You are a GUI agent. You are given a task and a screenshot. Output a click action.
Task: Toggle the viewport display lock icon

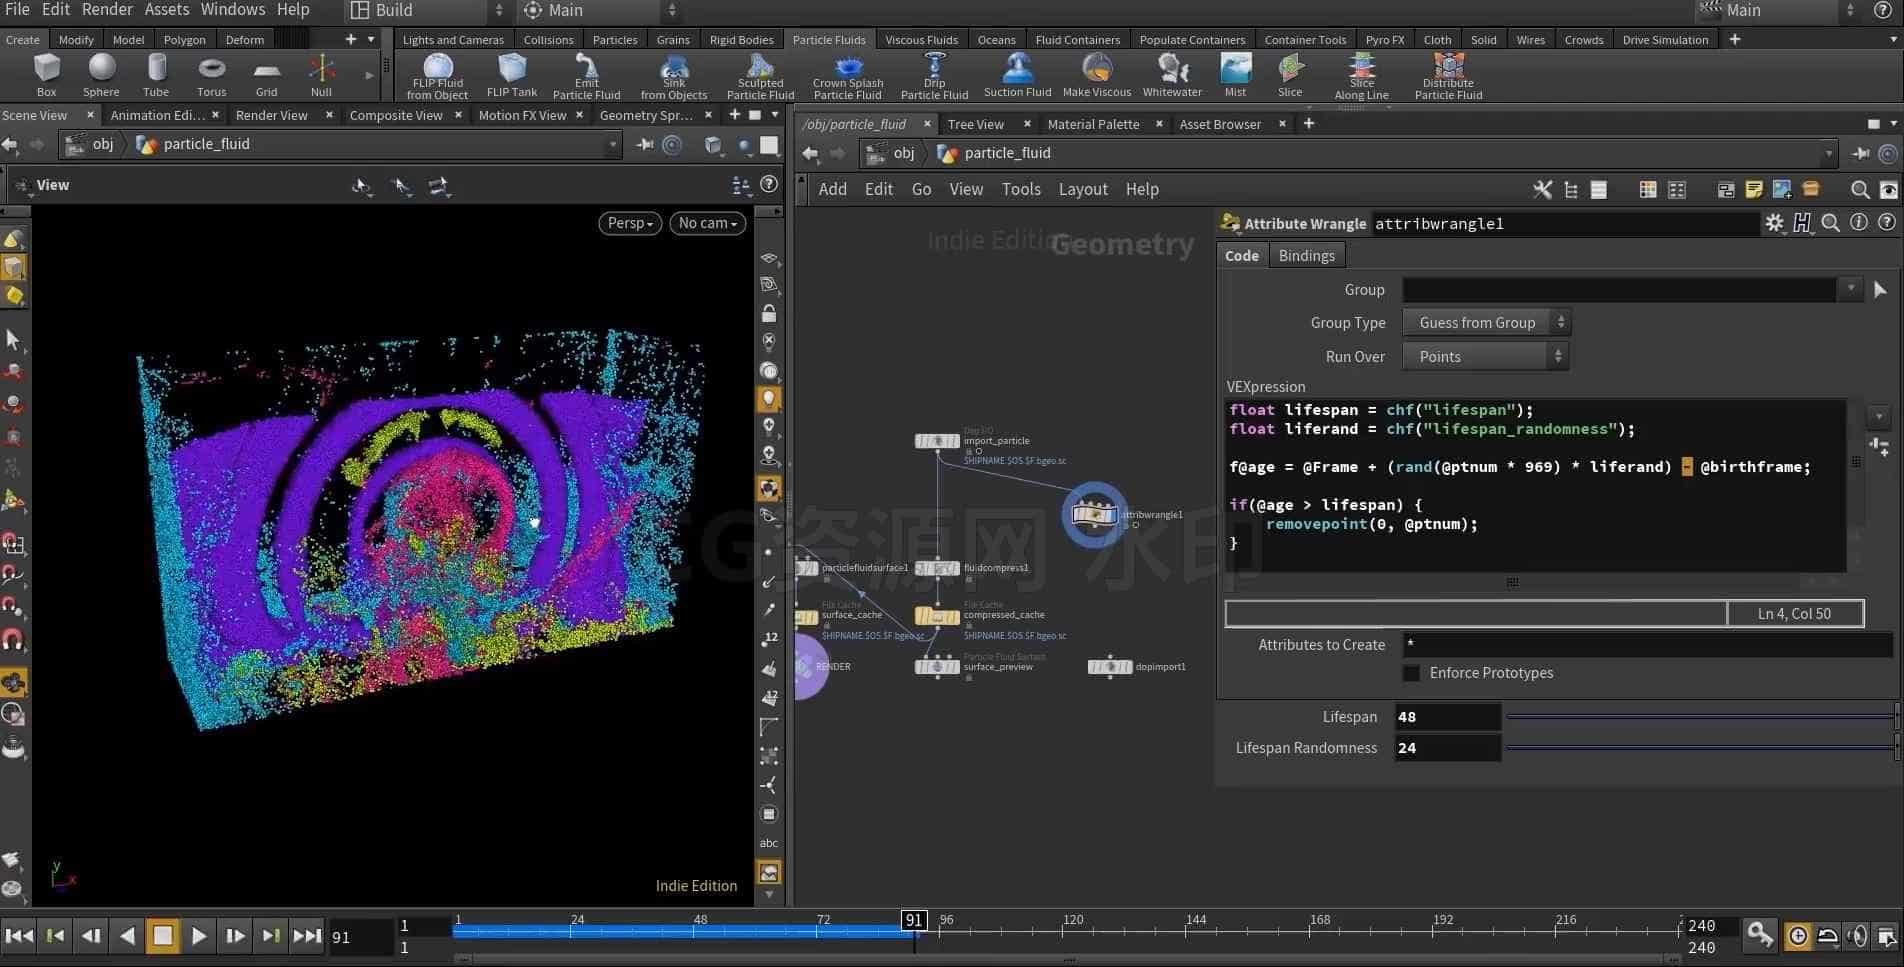click(768, 314)
